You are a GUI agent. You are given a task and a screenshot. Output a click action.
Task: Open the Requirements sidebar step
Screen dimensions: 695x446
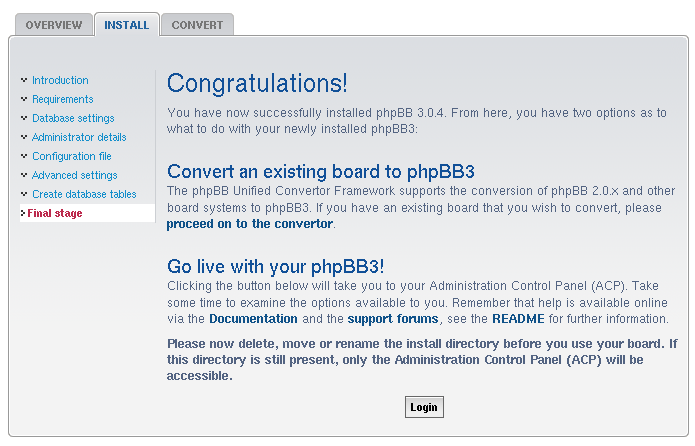[62, 99]
